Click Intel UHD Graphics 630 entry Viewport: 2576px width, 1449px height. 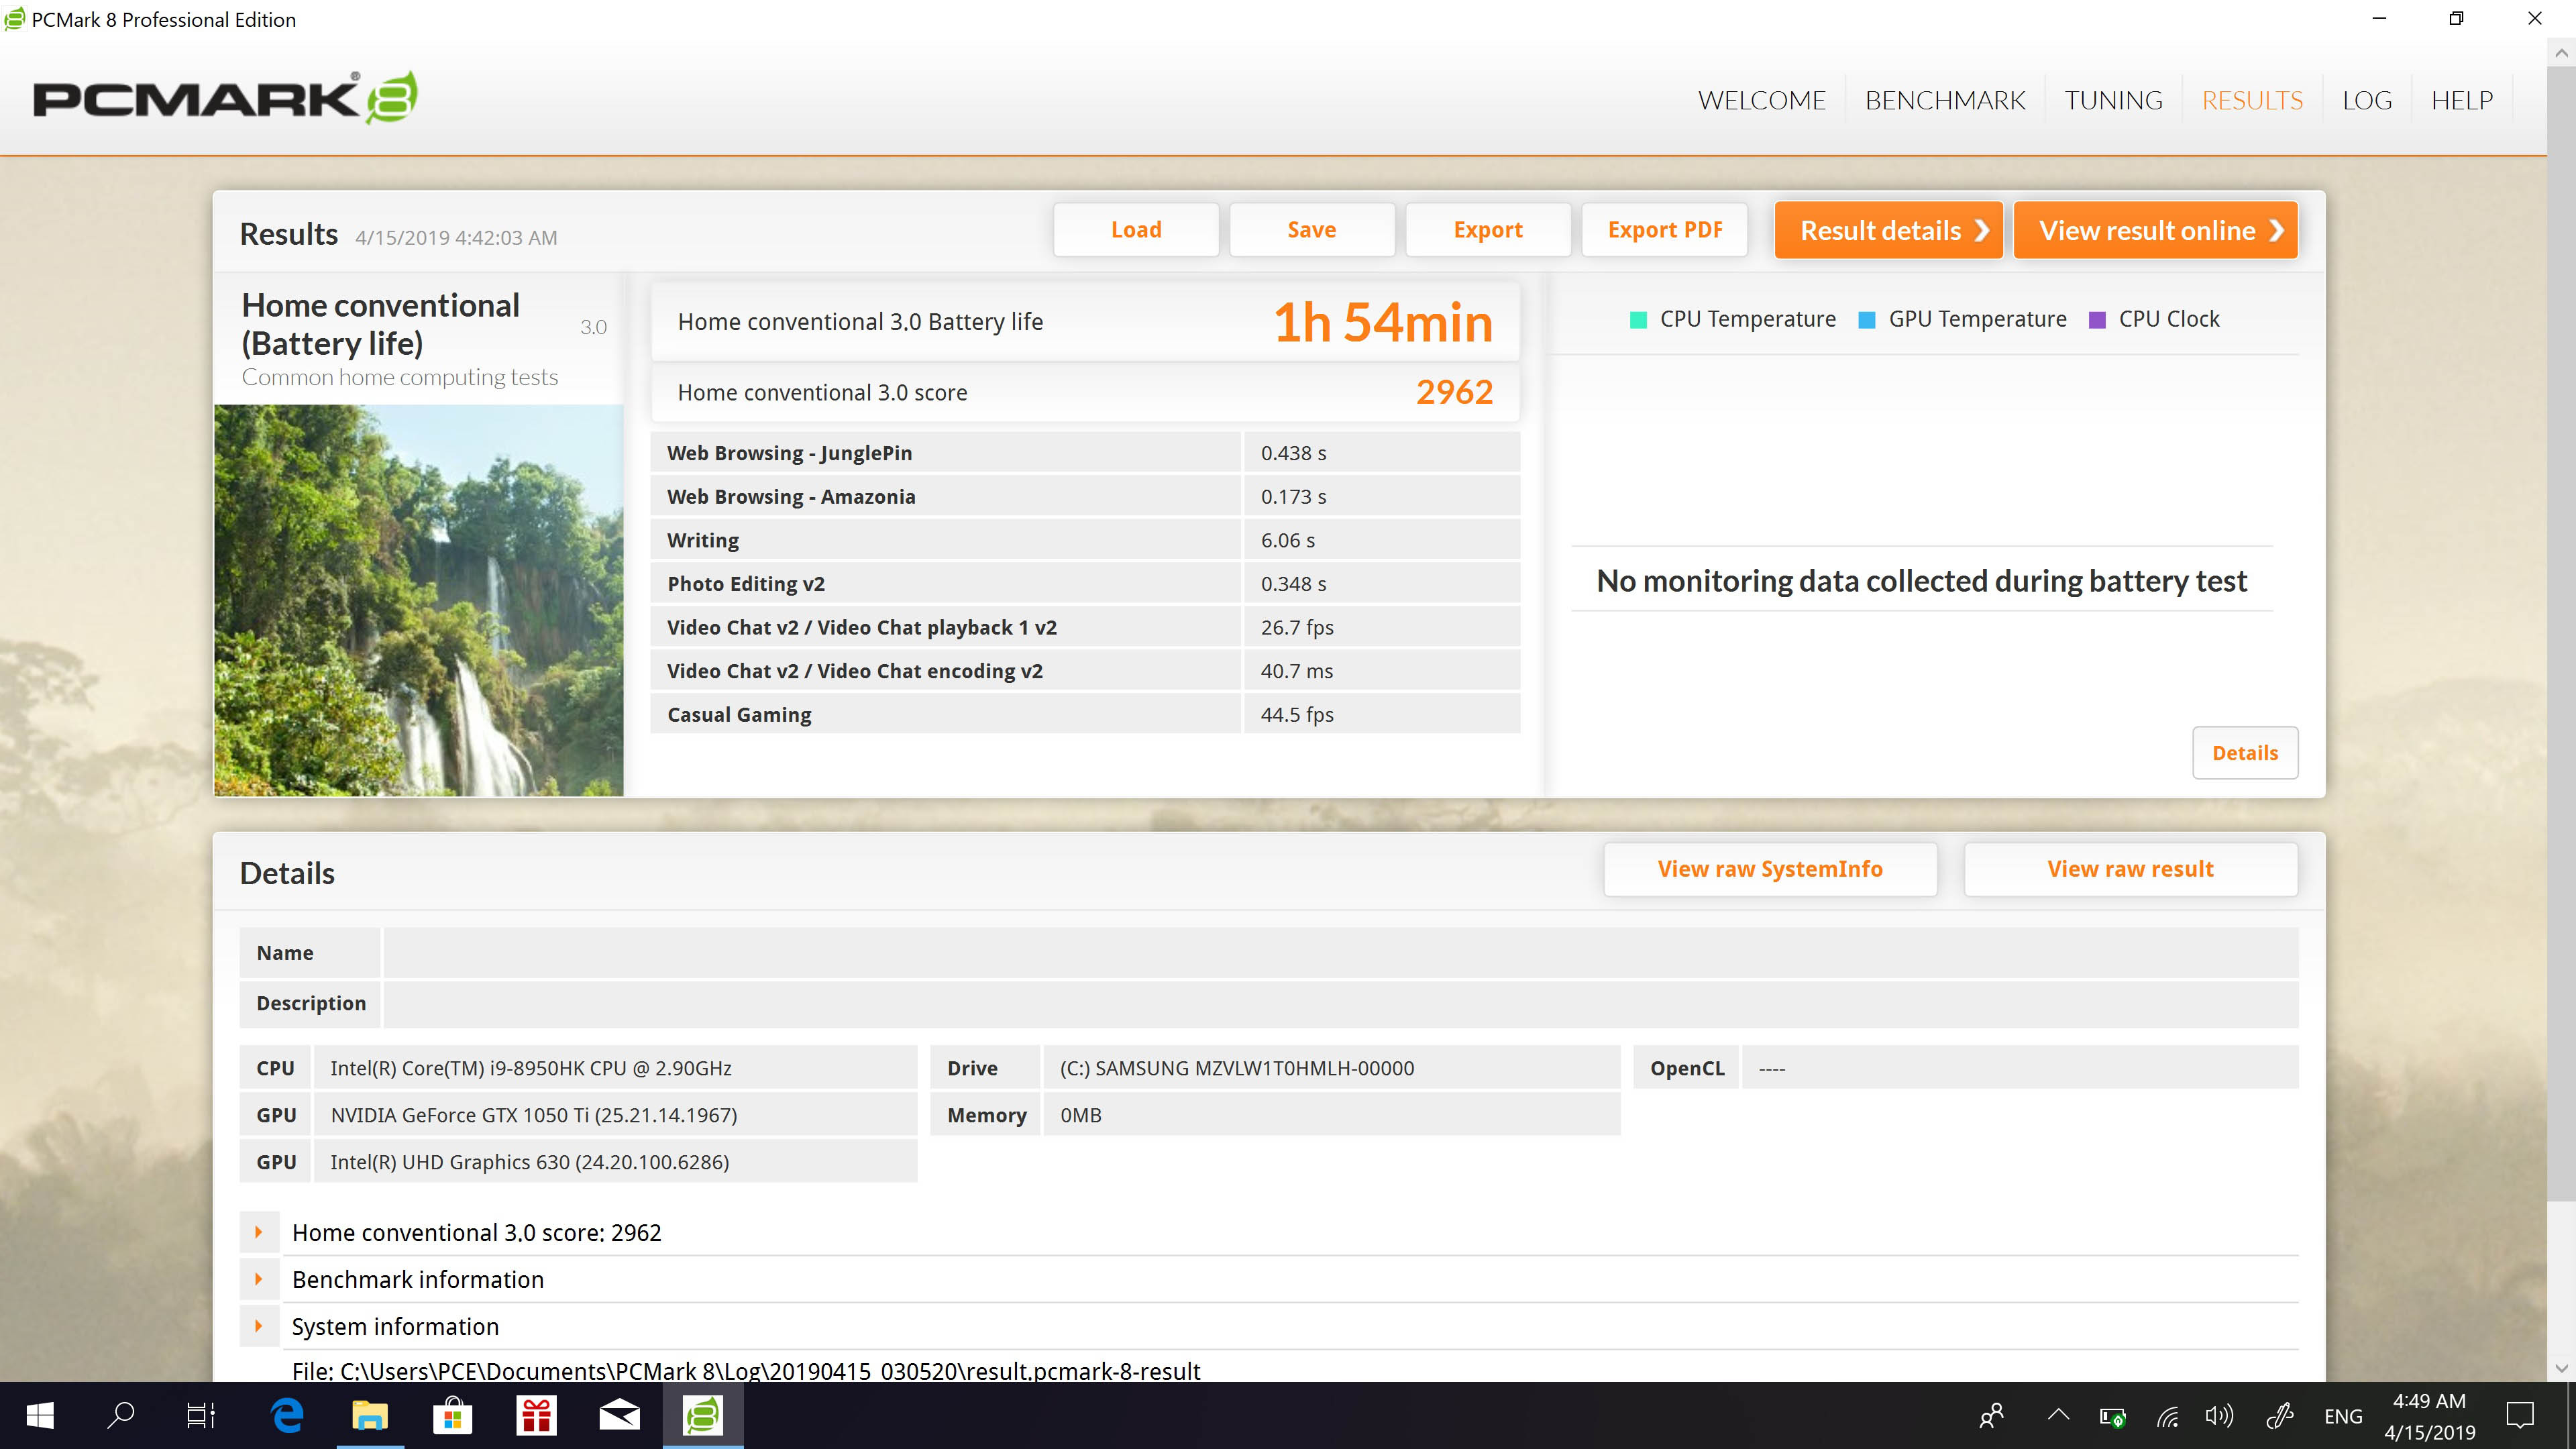pos(615,1162)
